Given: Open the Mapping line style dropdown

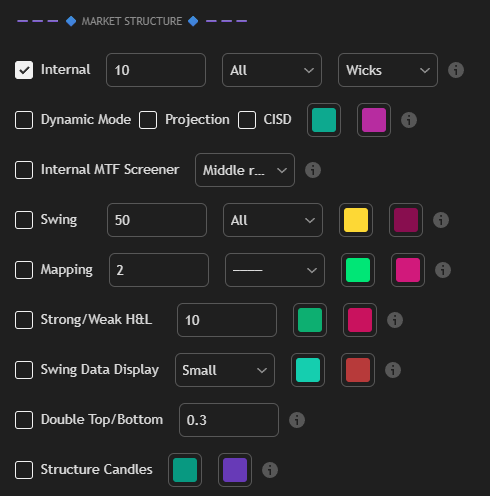Looking at the screenshot, I should pos(275,270).
